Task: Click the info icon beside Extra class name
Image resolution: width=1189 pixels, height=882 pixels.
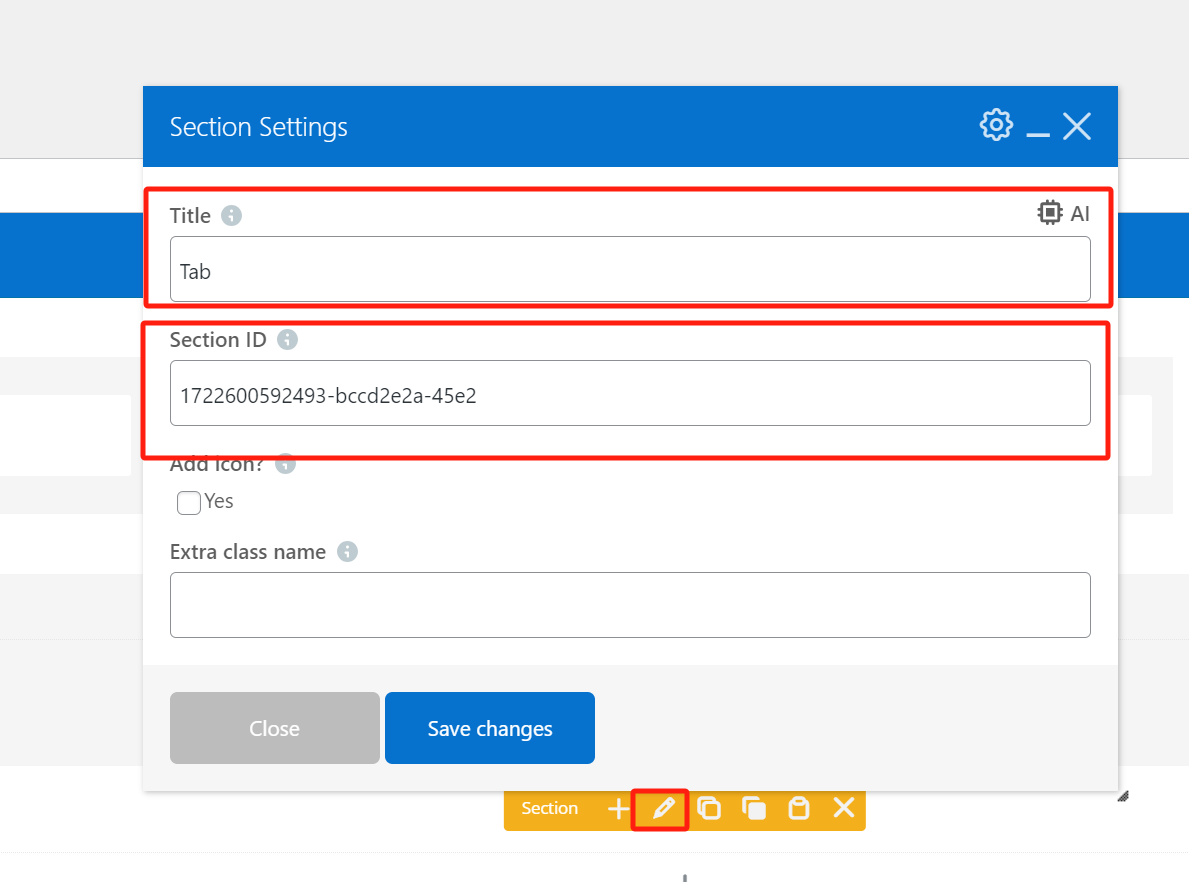Action: (347, 551)
